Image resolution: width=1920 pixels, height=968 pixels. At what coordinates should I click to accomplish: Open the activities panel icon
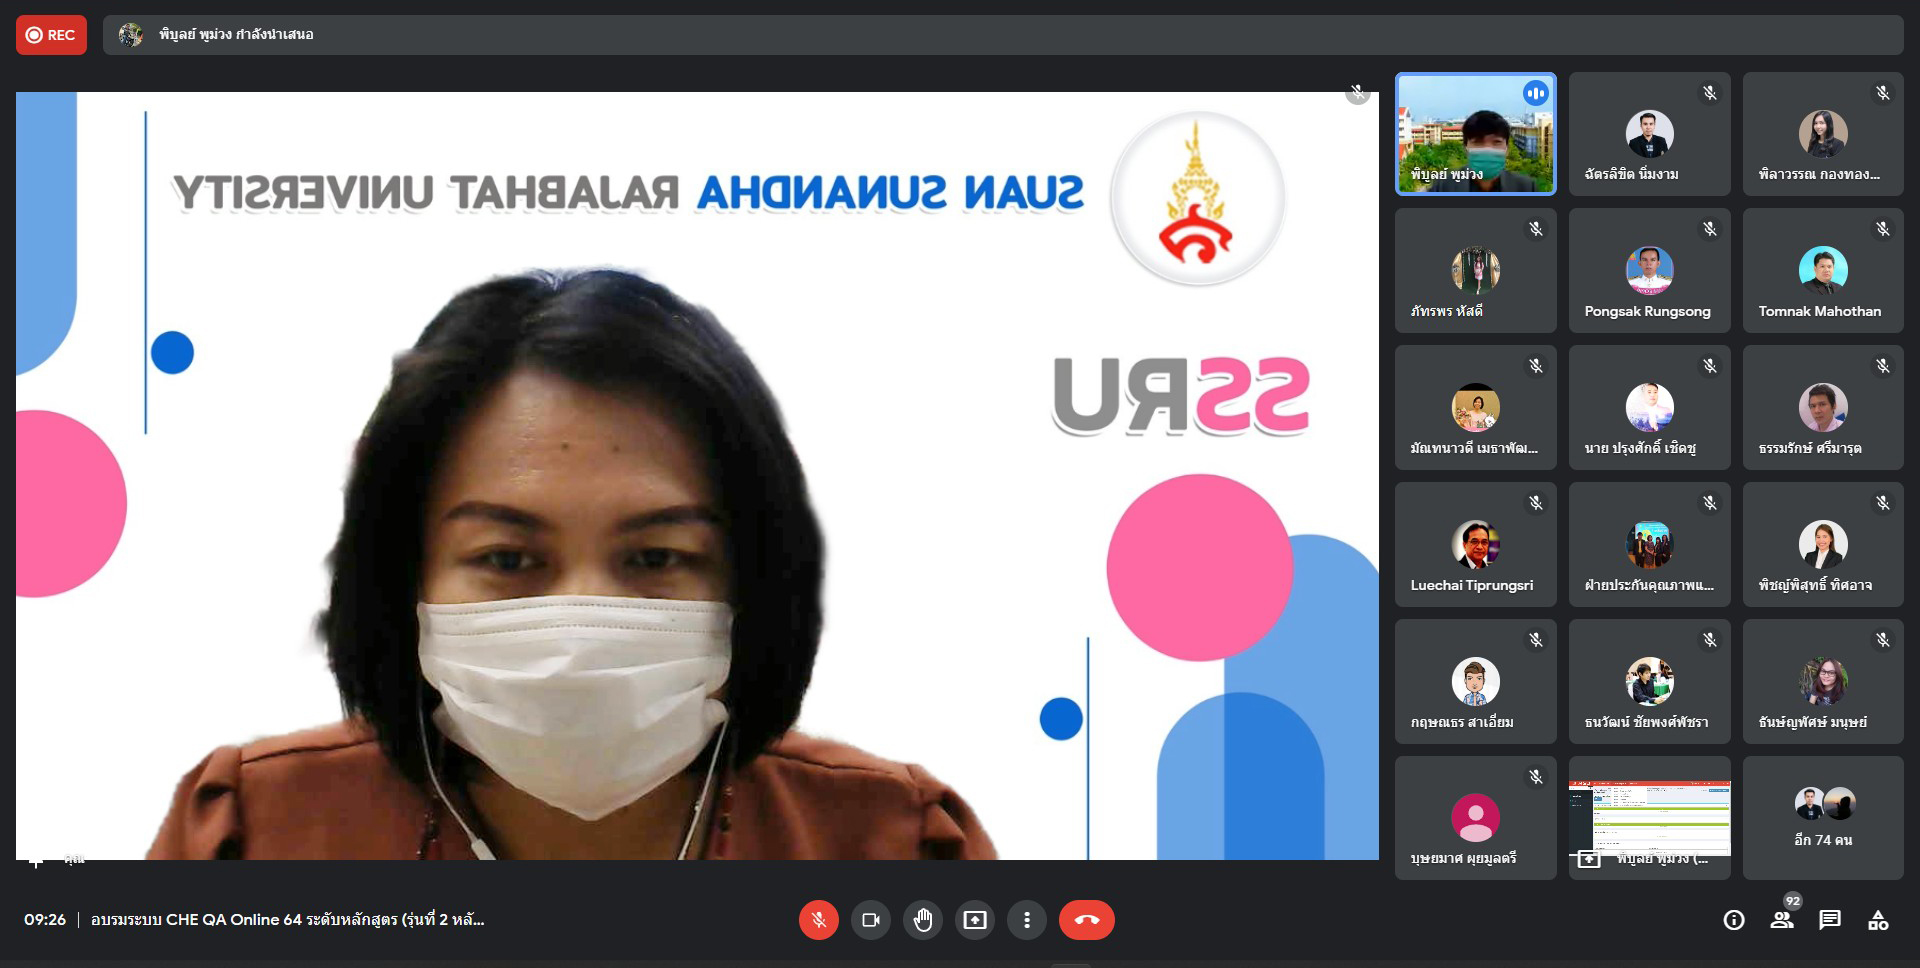click(x=1878, y=920)
